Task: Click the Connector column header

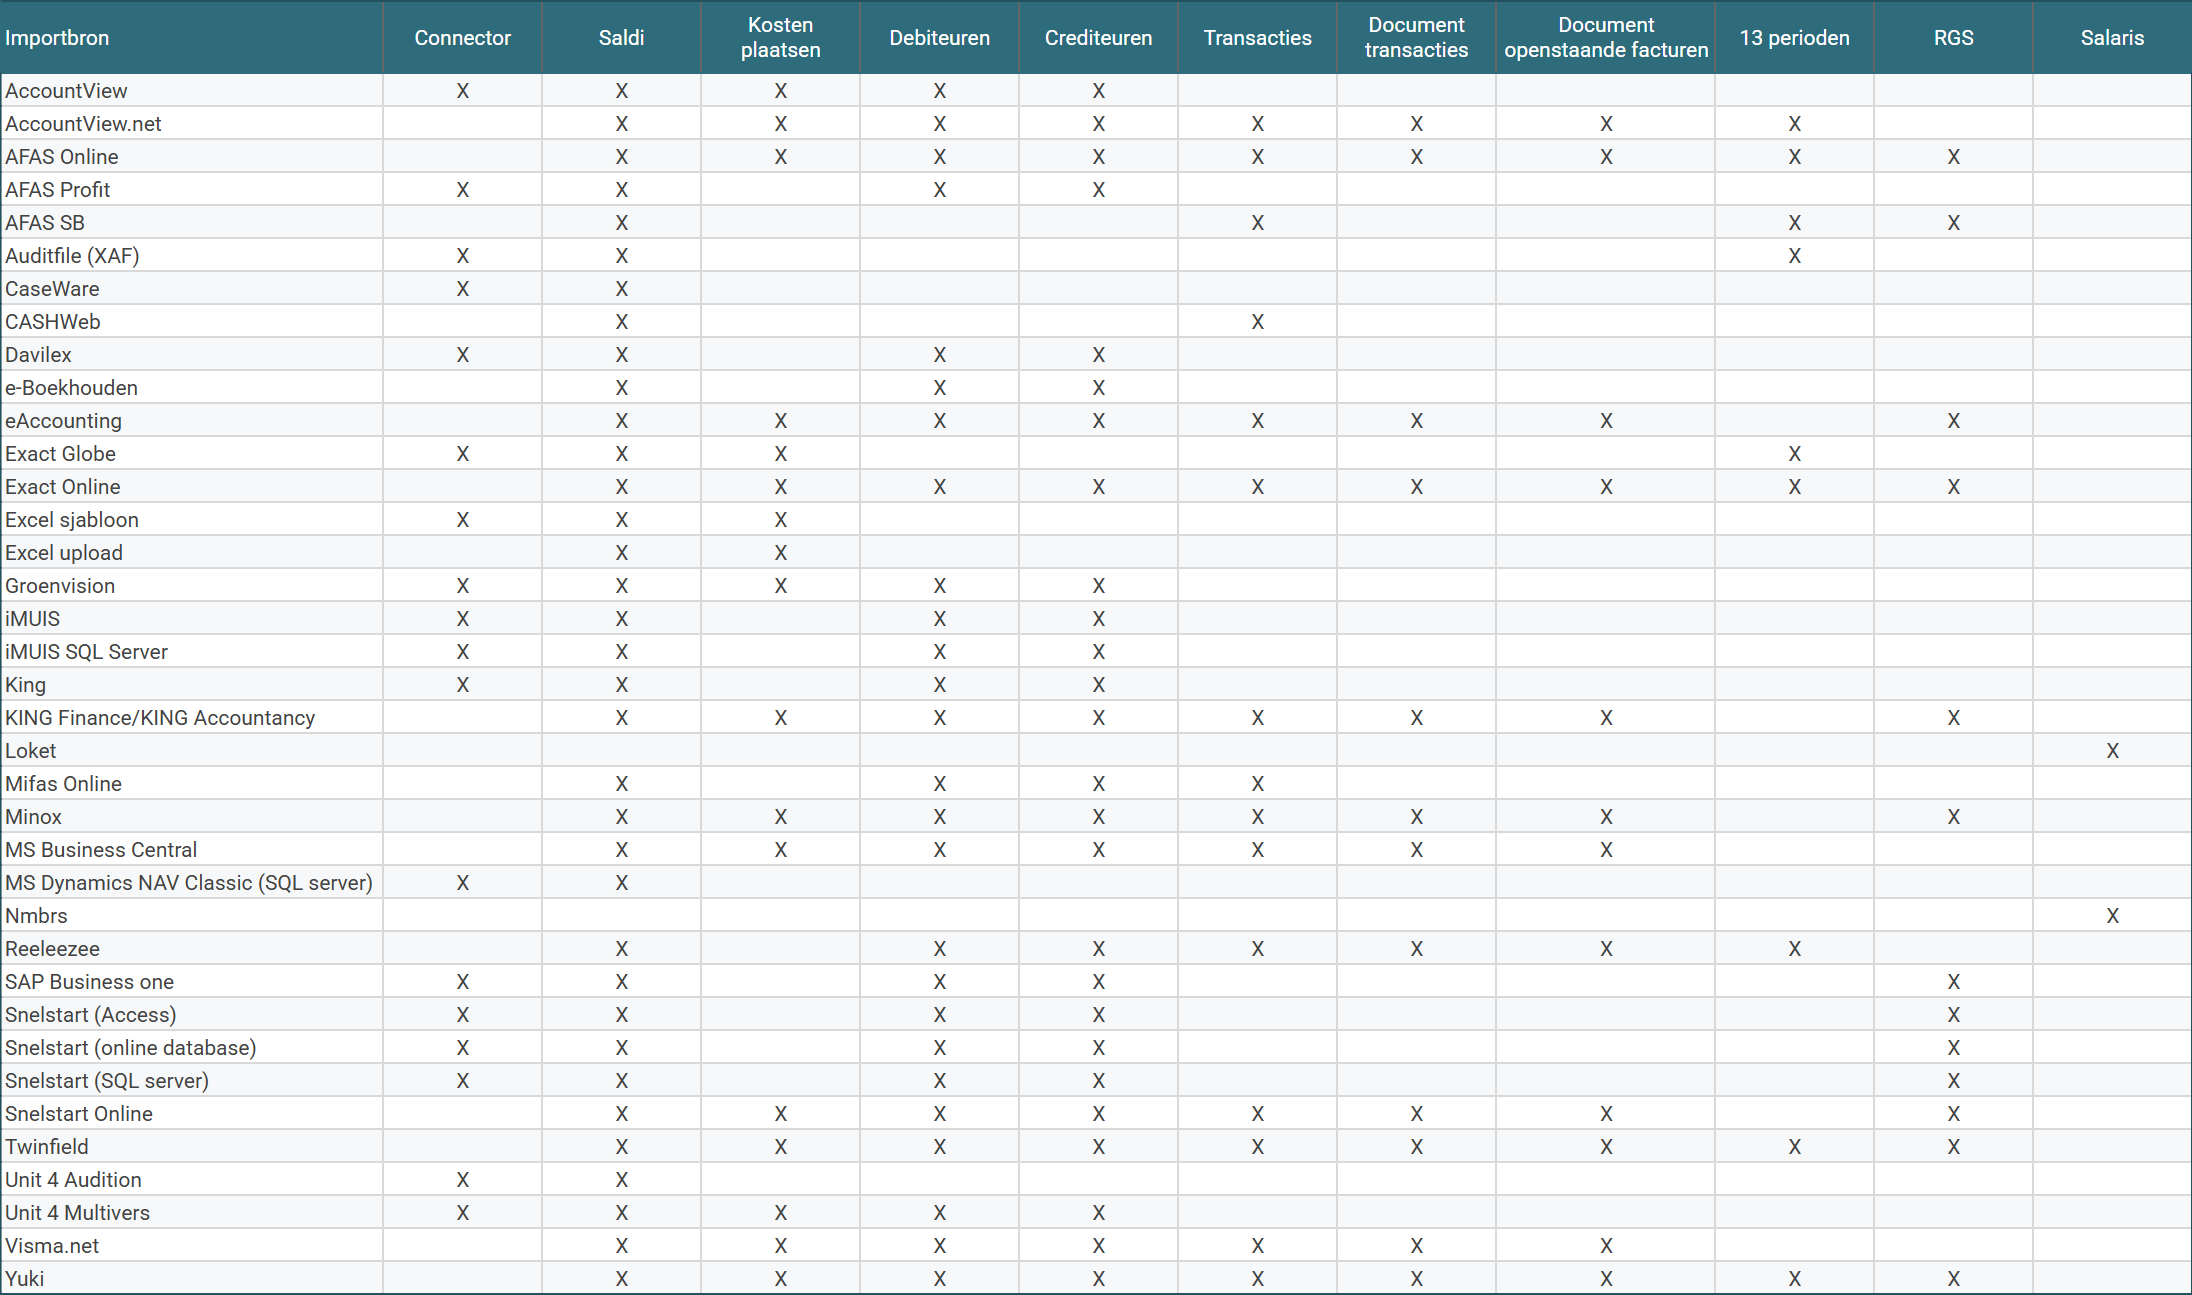Action: click(x=462, y=38)
